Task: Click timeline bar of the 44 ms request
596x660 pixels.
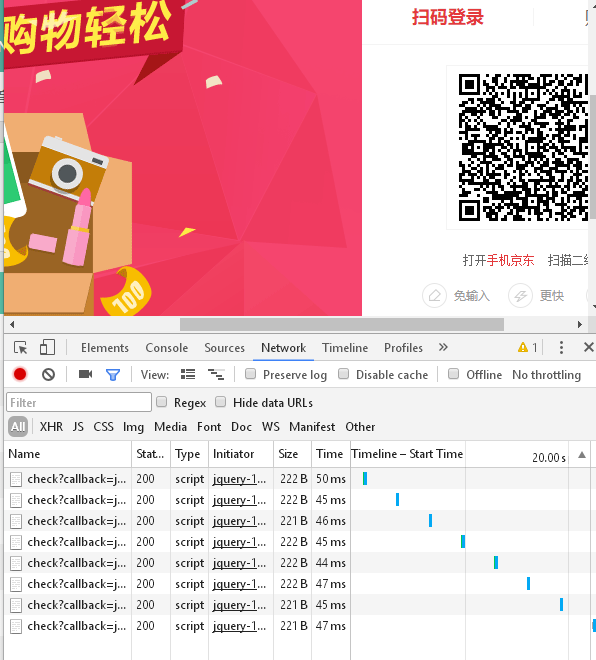Action: coord(496,562)
